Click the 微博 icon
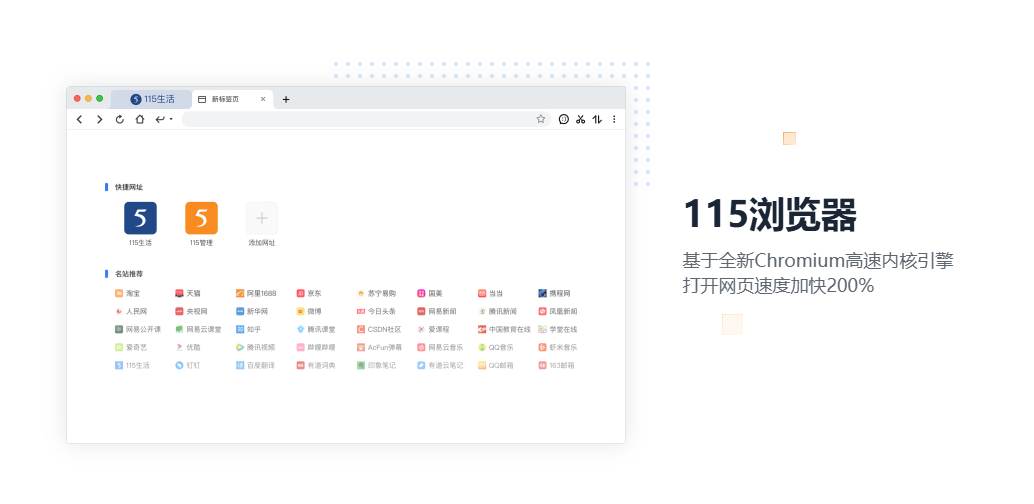 301,311
